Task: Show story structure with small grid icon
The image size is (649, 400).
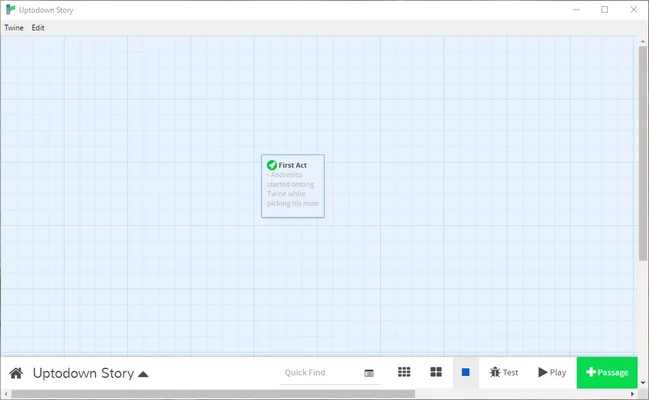Action: coord(404,372)
